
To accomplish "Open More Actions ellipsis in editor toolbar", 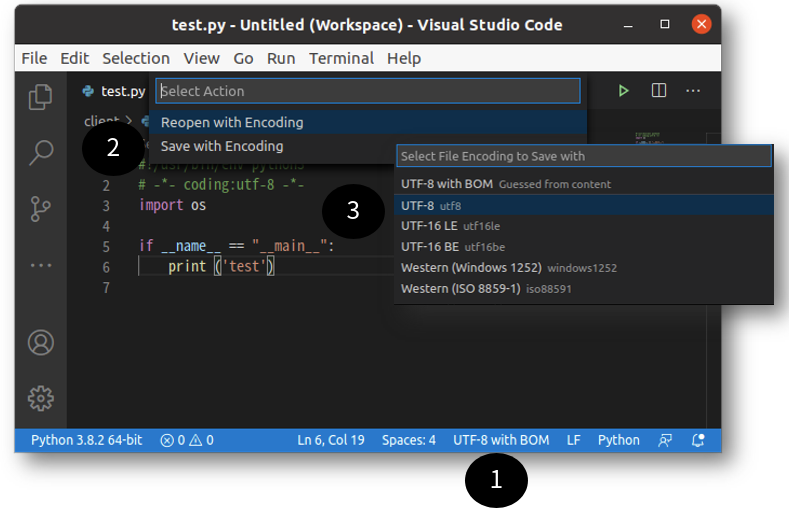I will [x=693, y=91].
